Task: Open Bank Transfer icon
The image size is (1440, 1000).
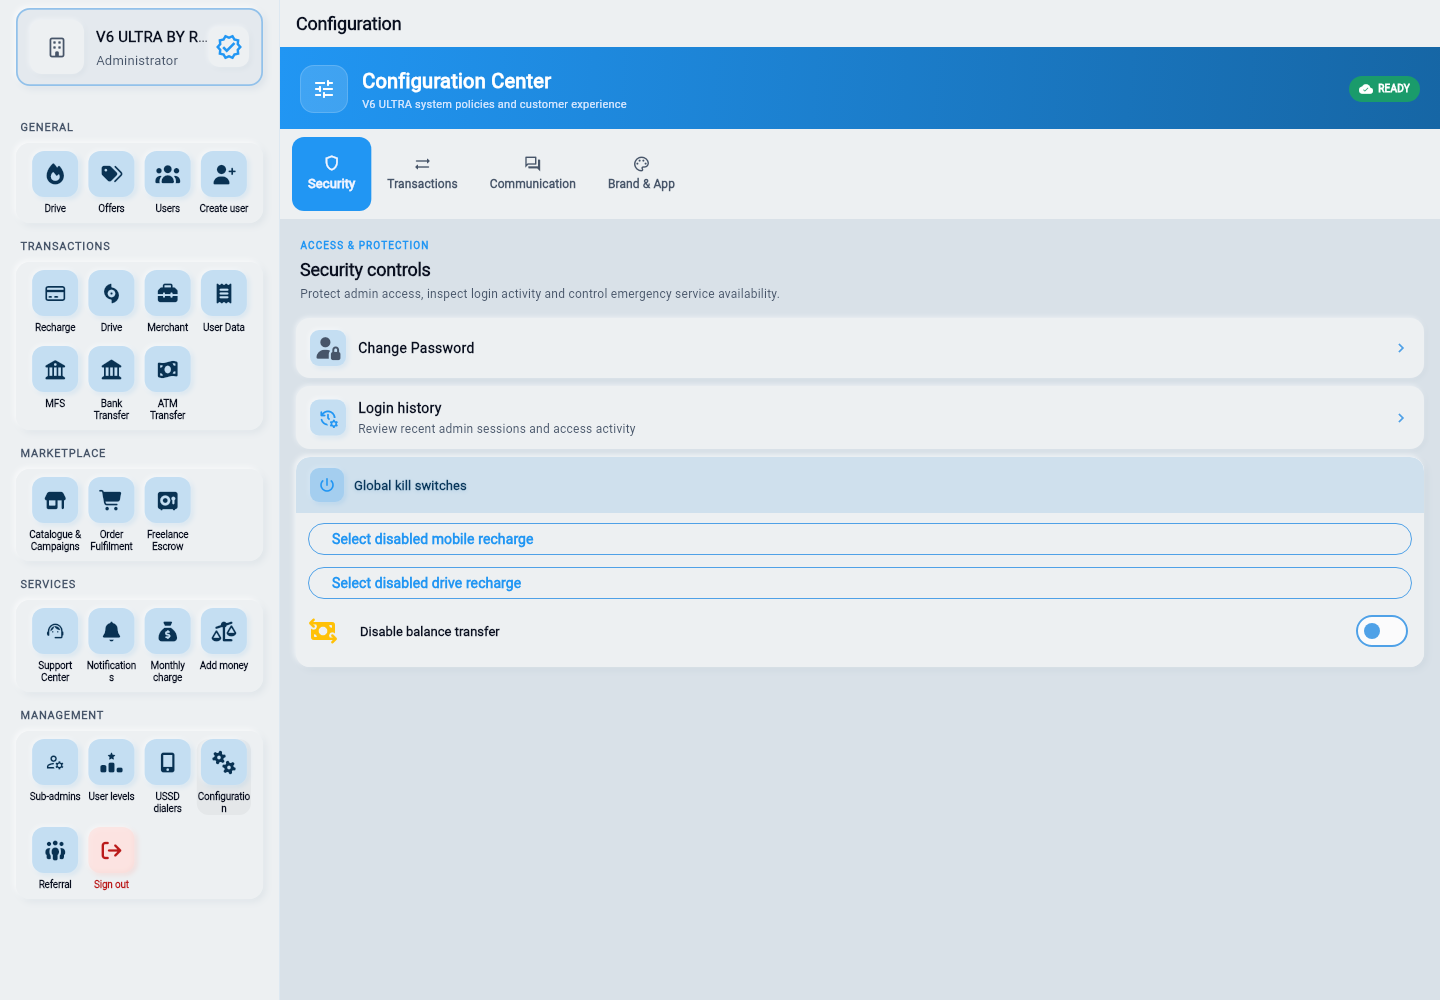Action: [x=111, y=370]
